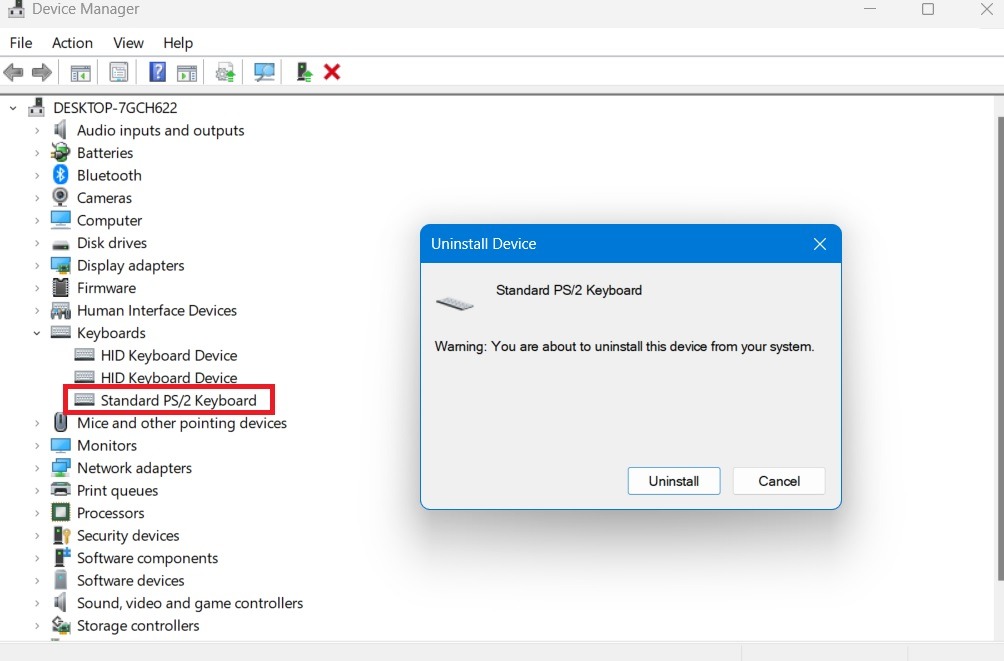Viewport: 1004px width, 661px height.
Task: Click the Scan for hardware changes icon
Action: click(x=263, y=71)
